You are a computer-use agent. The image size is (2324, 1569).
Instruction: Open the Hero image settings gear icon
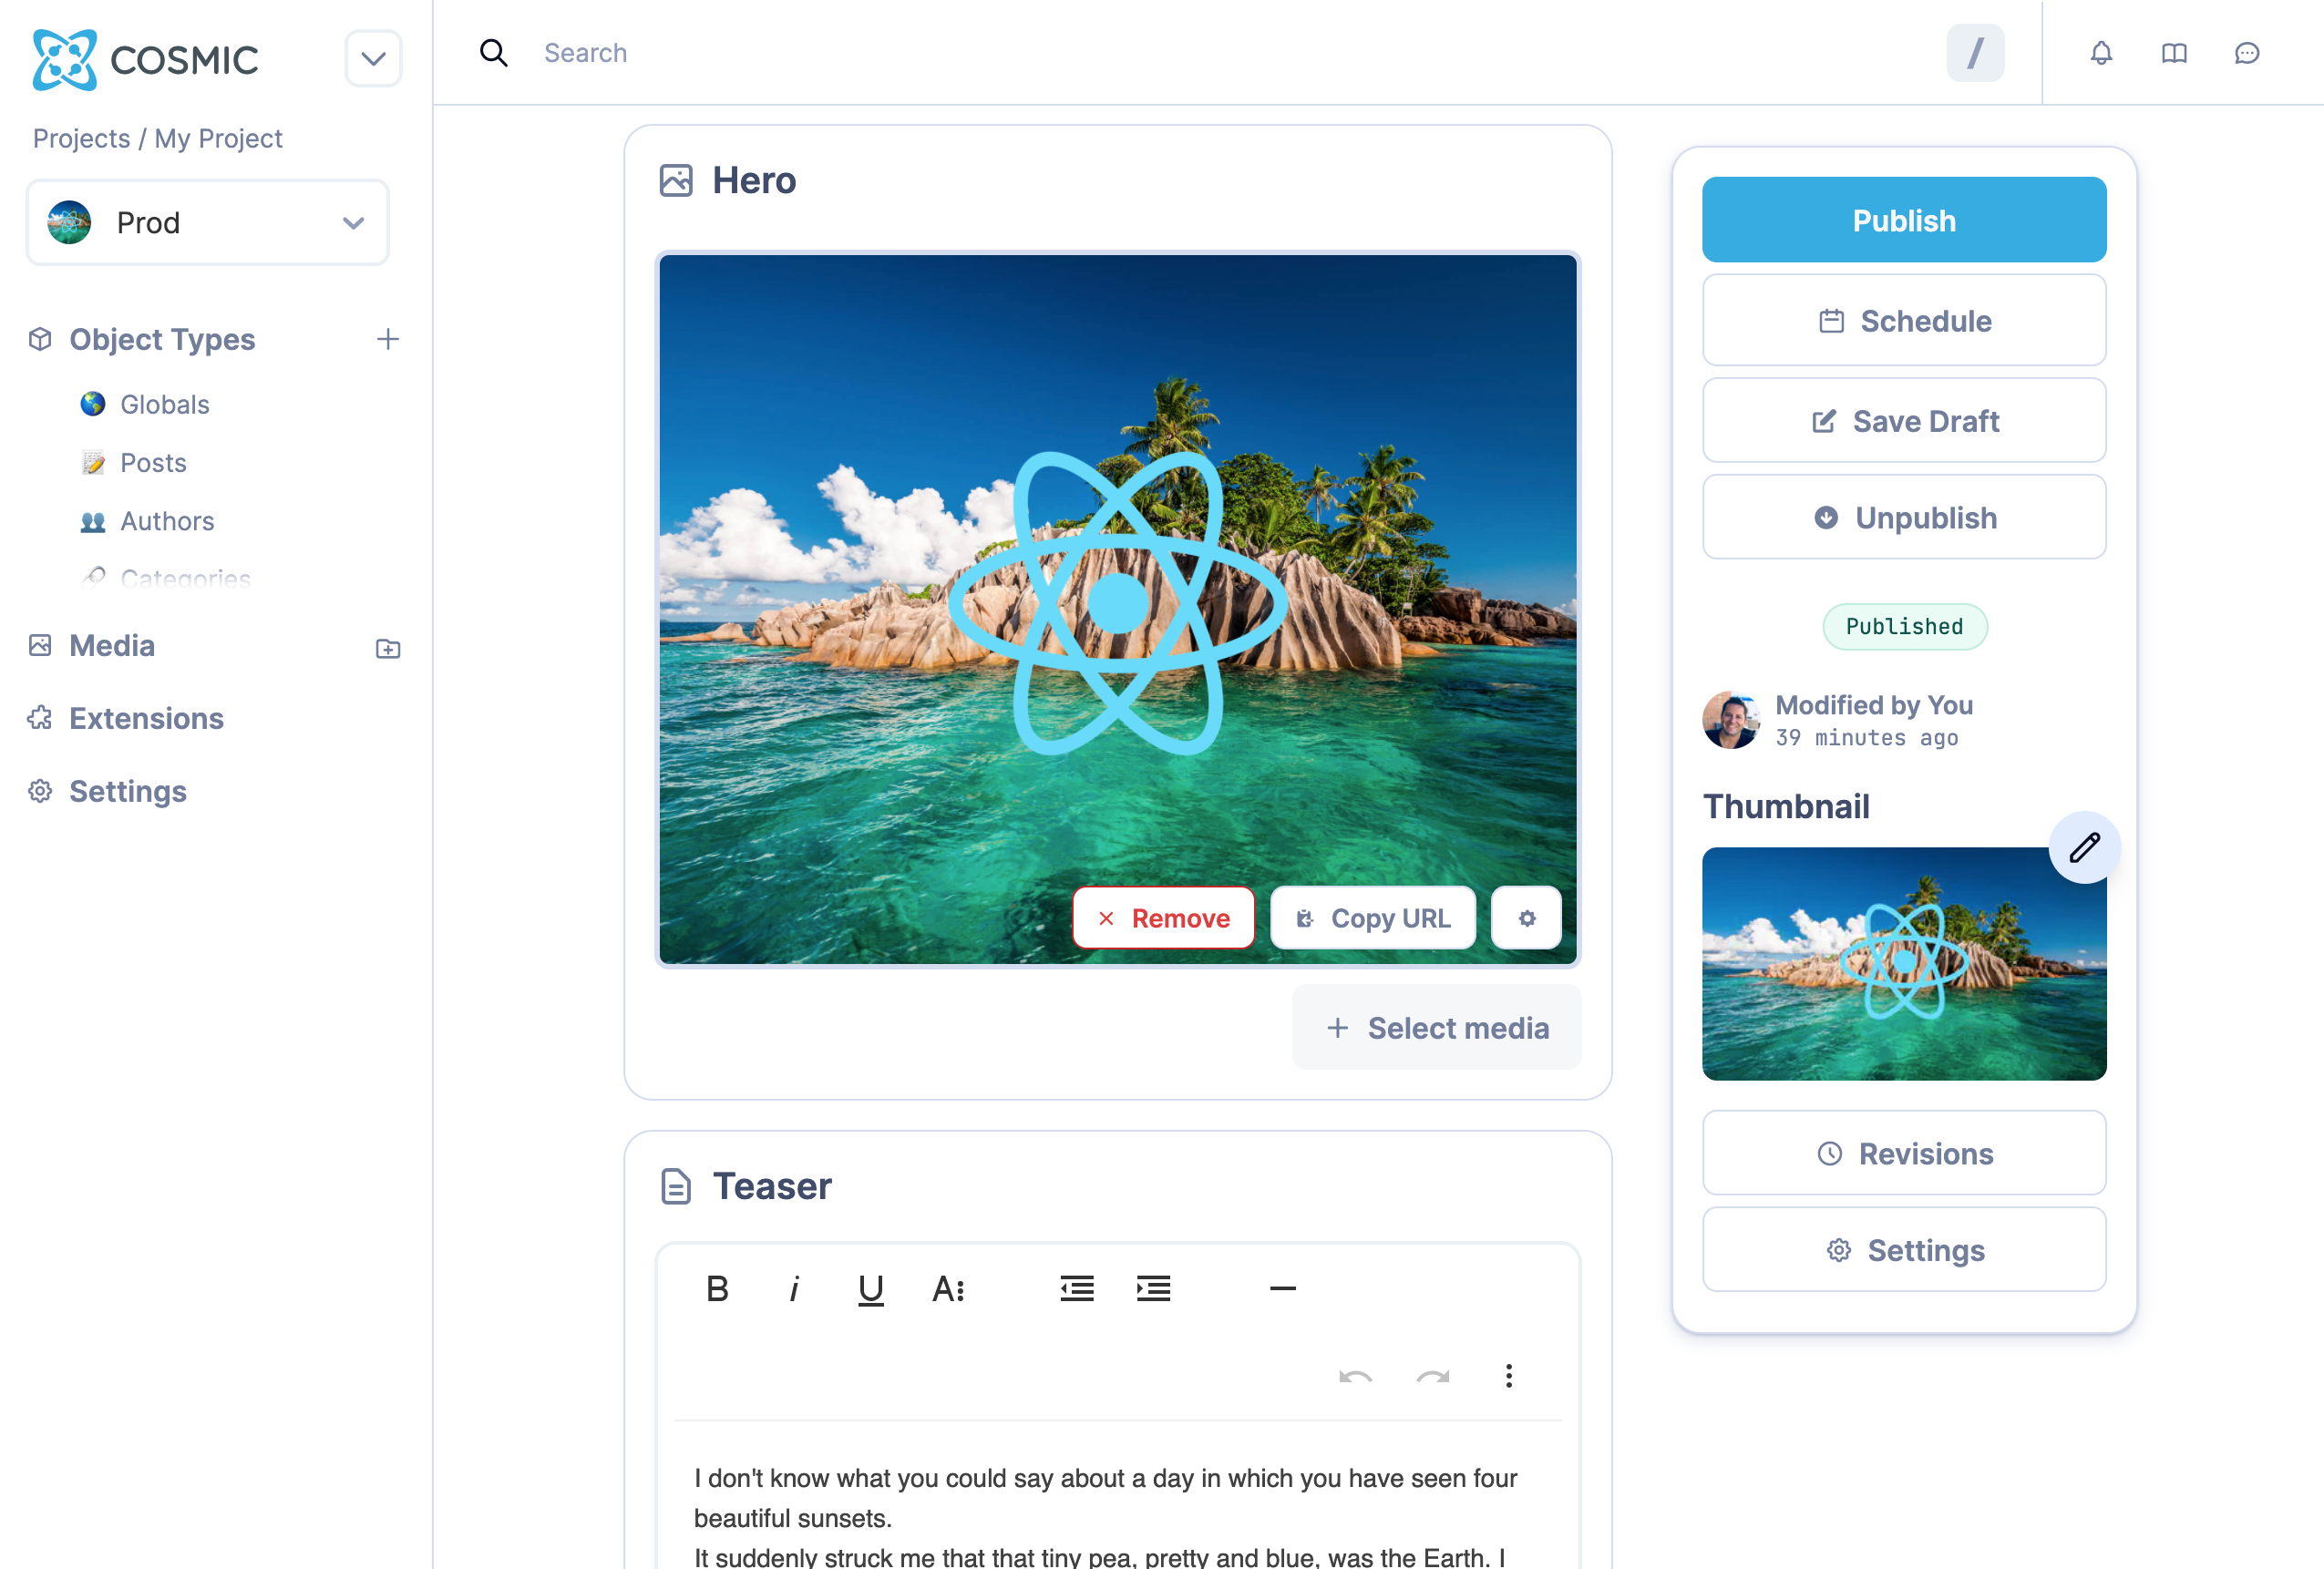pyautogui.click(x=1526, y=917)
